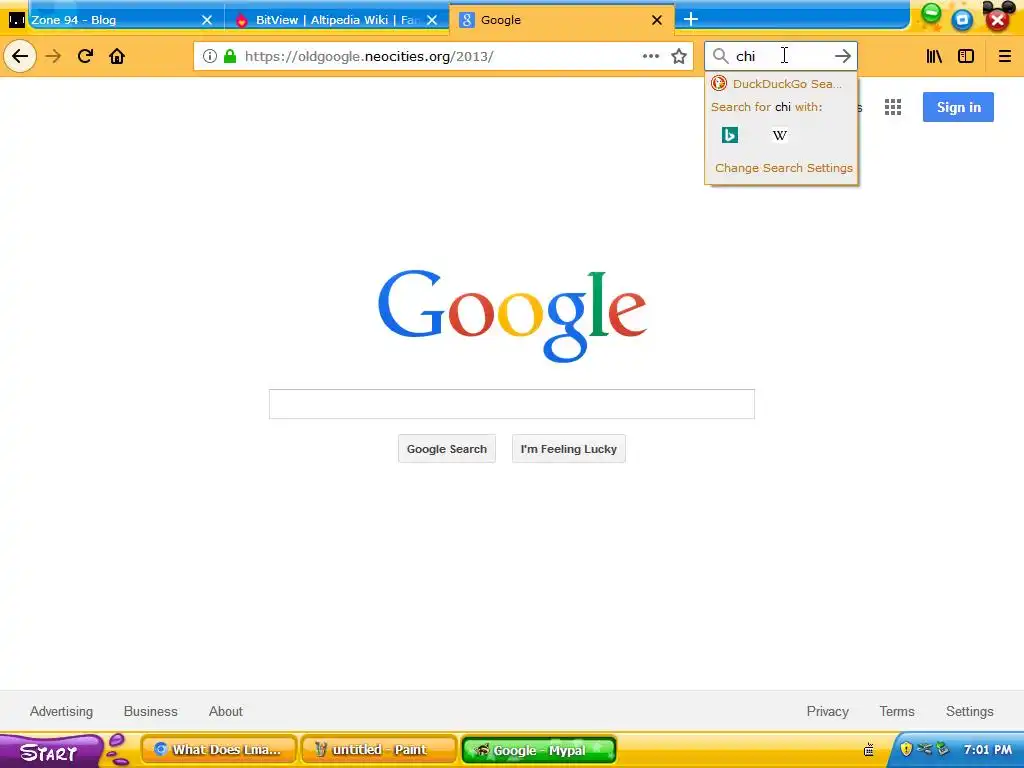Click the Google logo
Screen dimensions: 1024x768
pos(512,315)
